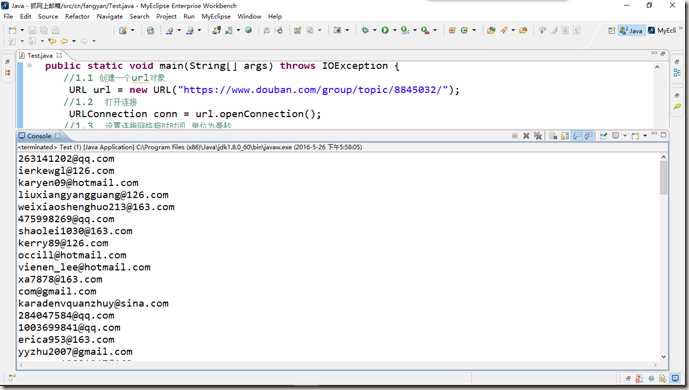
Task: Click the Open Type icon in toolbar
Action: pos(491,30)
